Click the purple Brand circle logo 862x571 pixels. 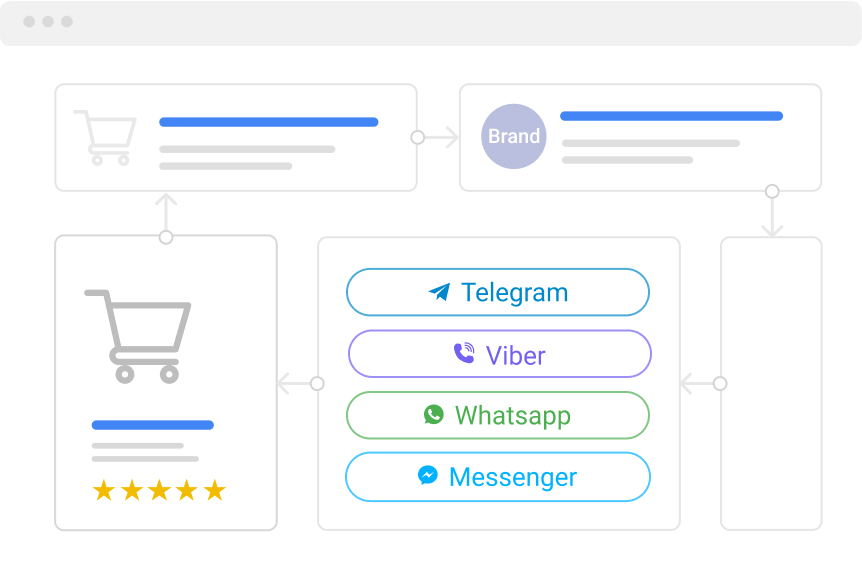click(514, 137)
